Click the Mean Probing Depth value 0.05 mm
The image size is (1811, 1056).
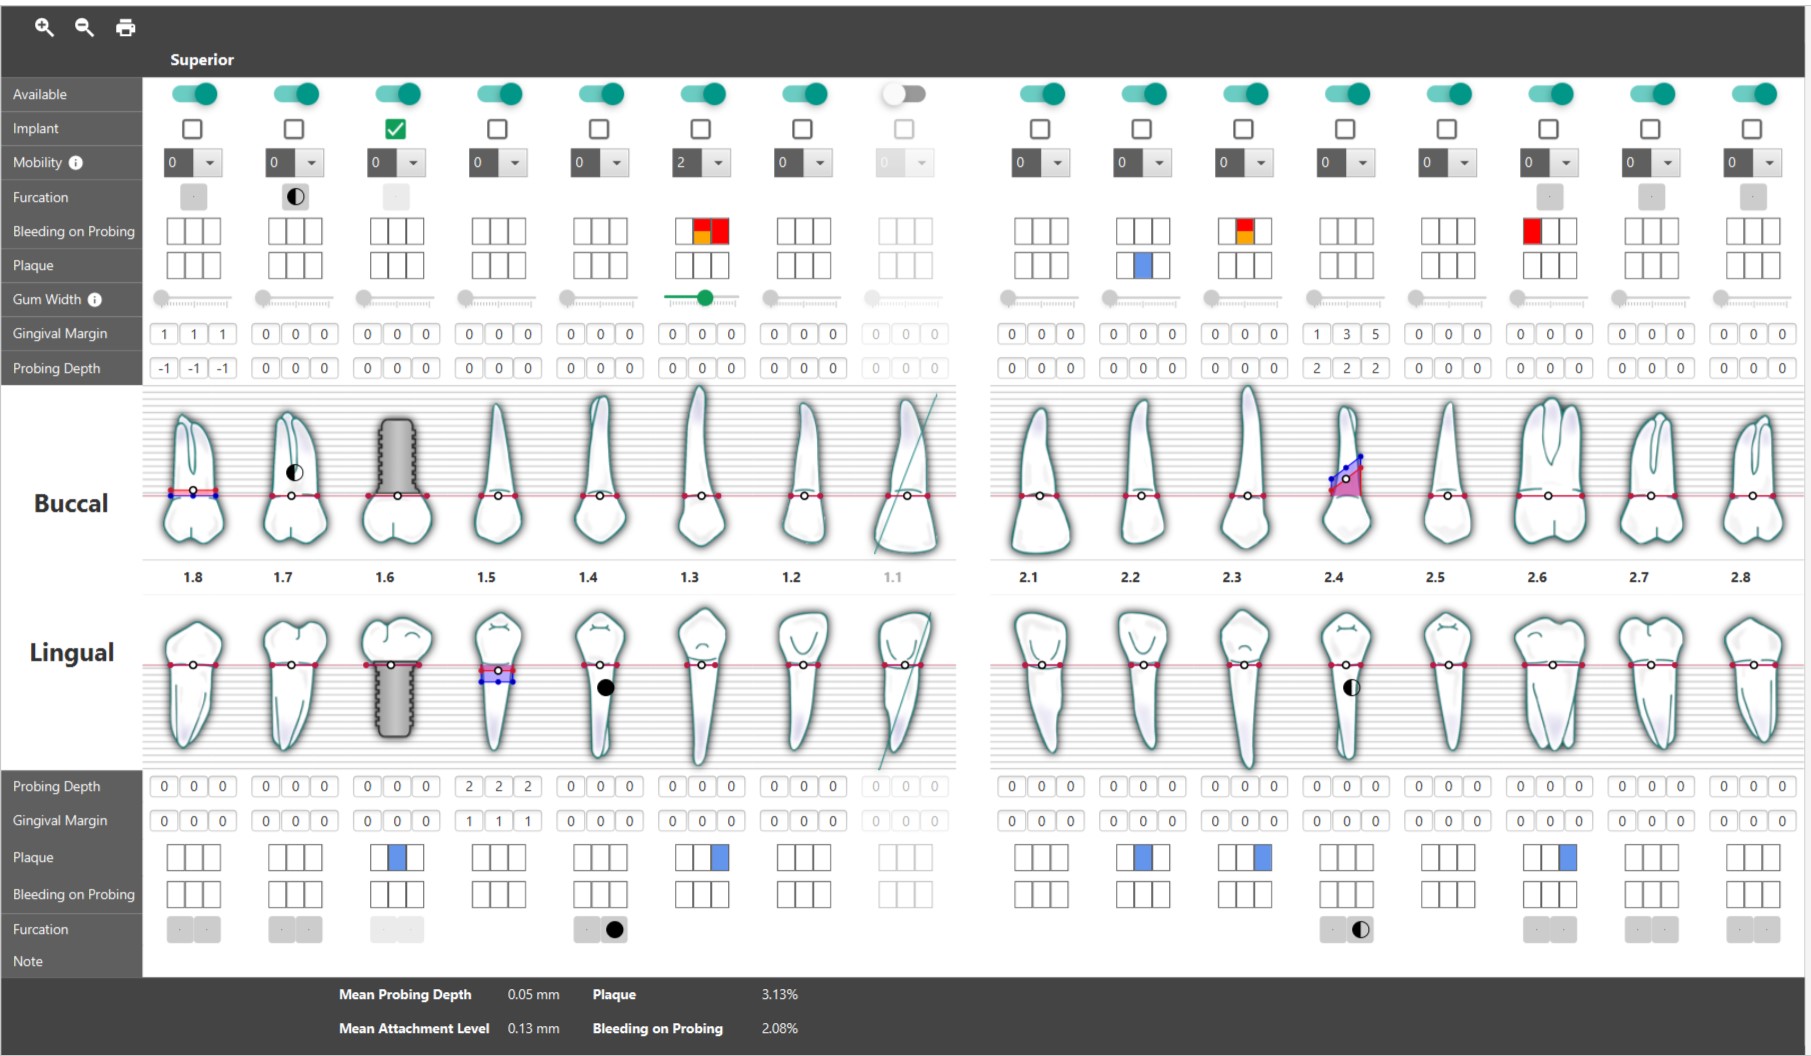coord(533,994)
